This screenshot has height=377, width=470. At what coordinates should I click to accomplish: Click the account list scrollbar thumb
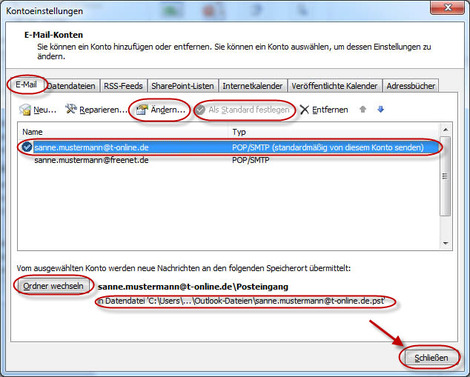point(446,176)
